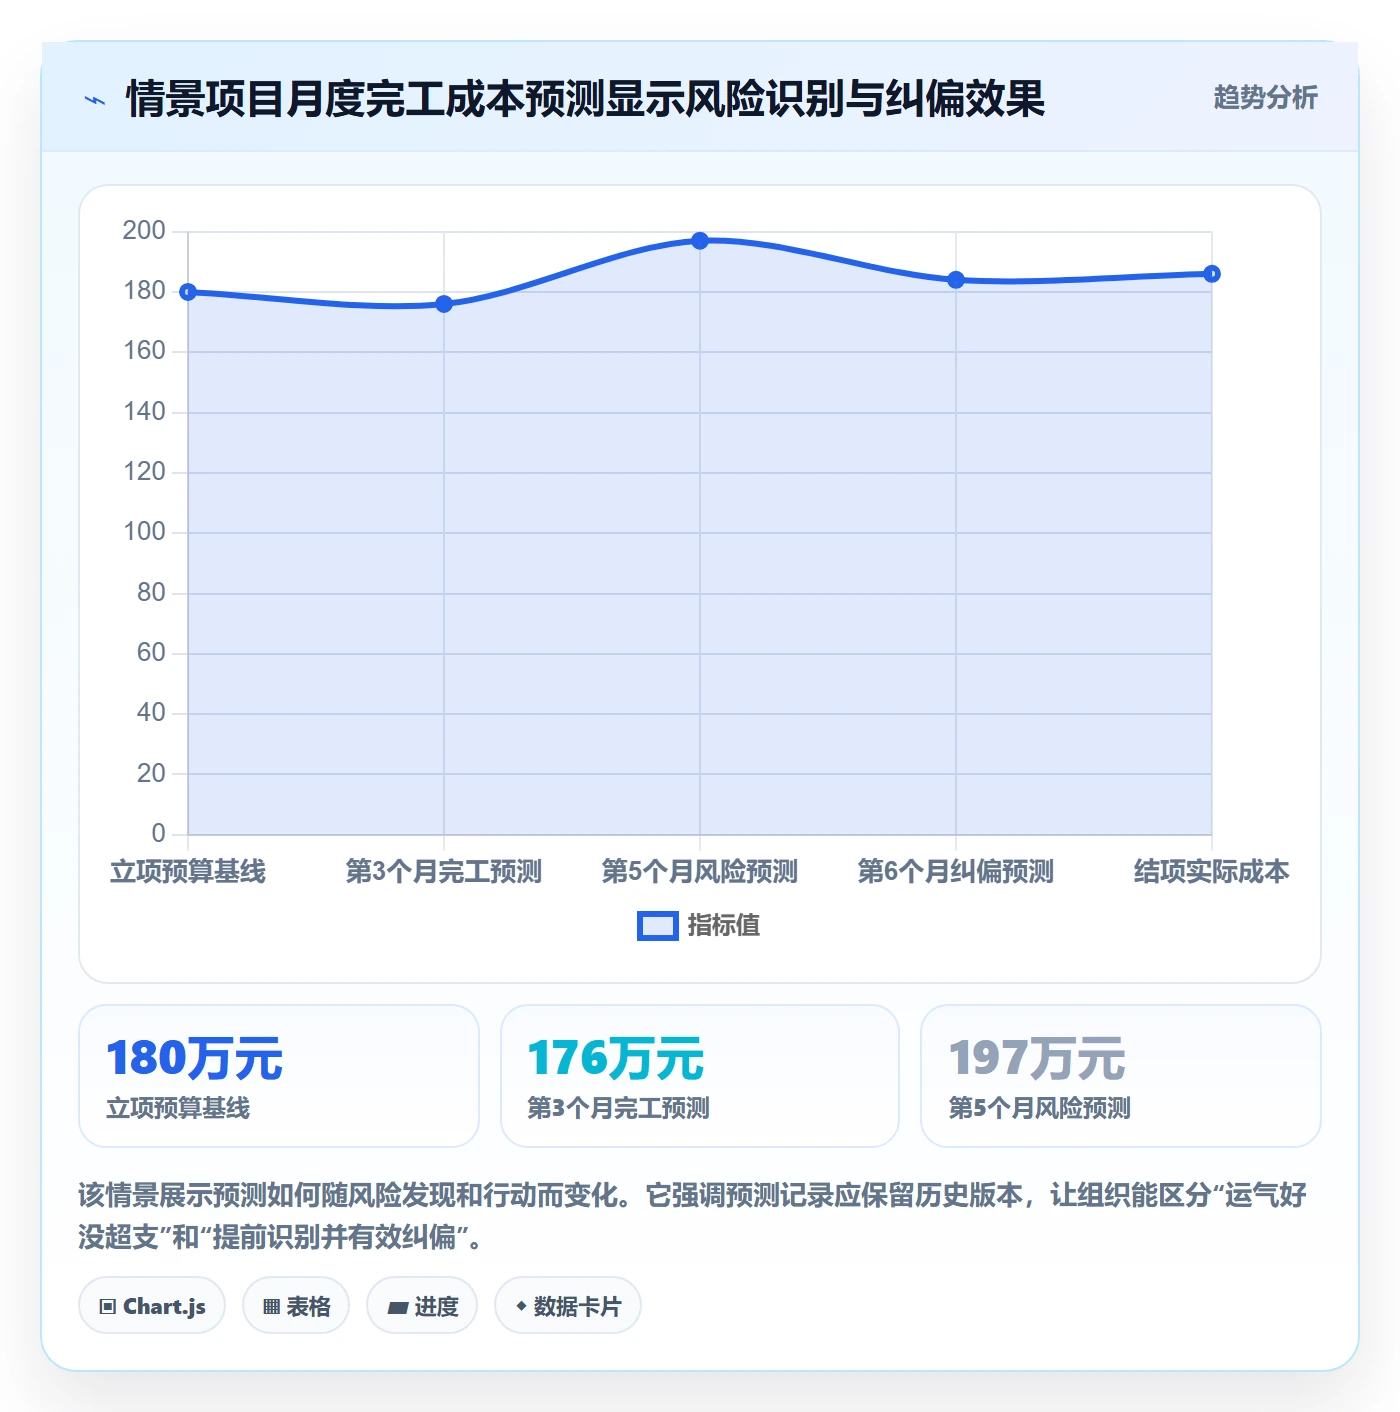Click the 立项预算基线 x-axis label

[x=188, y=872]
